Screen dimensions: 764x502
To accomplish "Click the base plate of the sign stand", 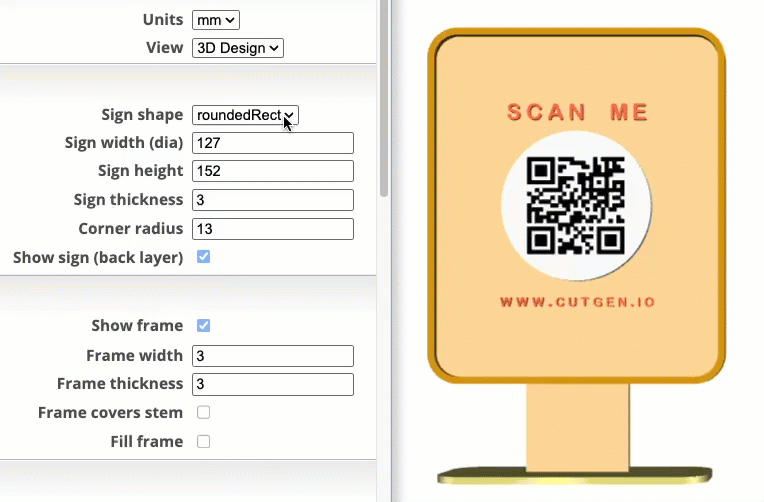I will point(576,474).
